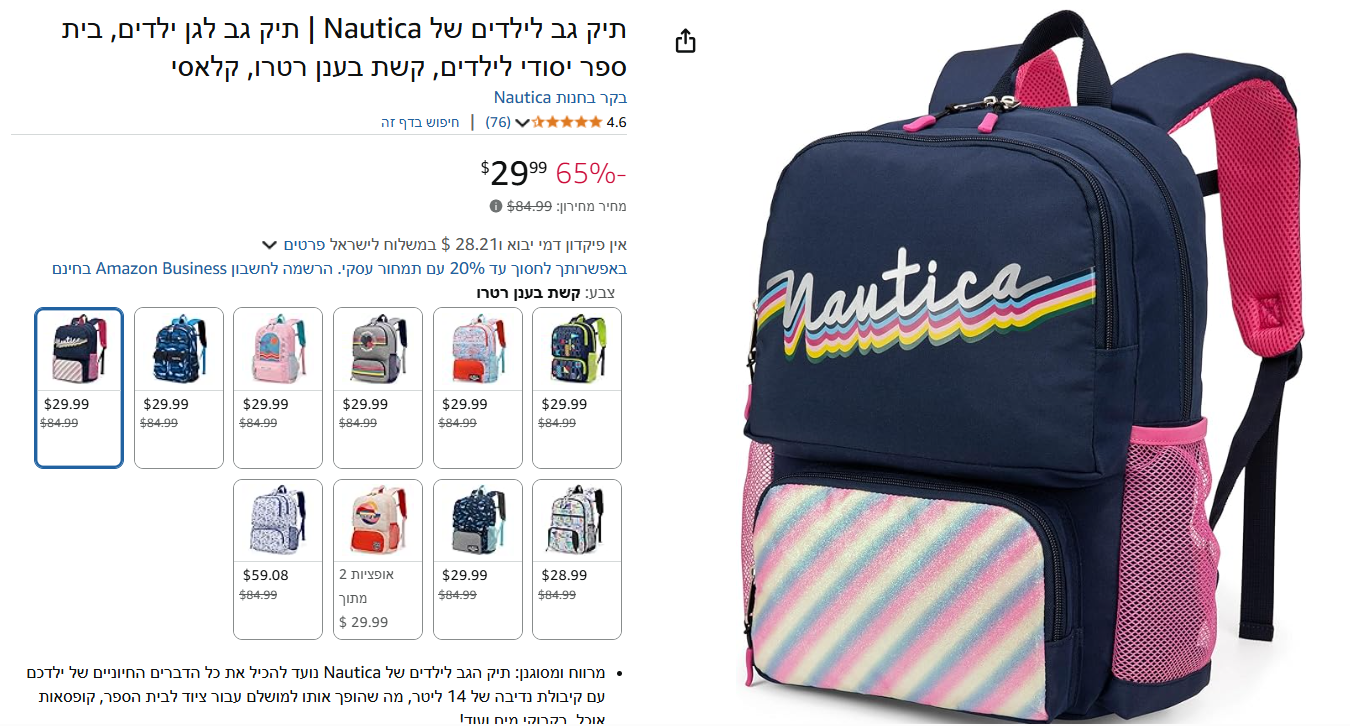The image size is (1350, 726).
Task: Choose the cream and red backpack with 2 options
Action: click(378, 559)
